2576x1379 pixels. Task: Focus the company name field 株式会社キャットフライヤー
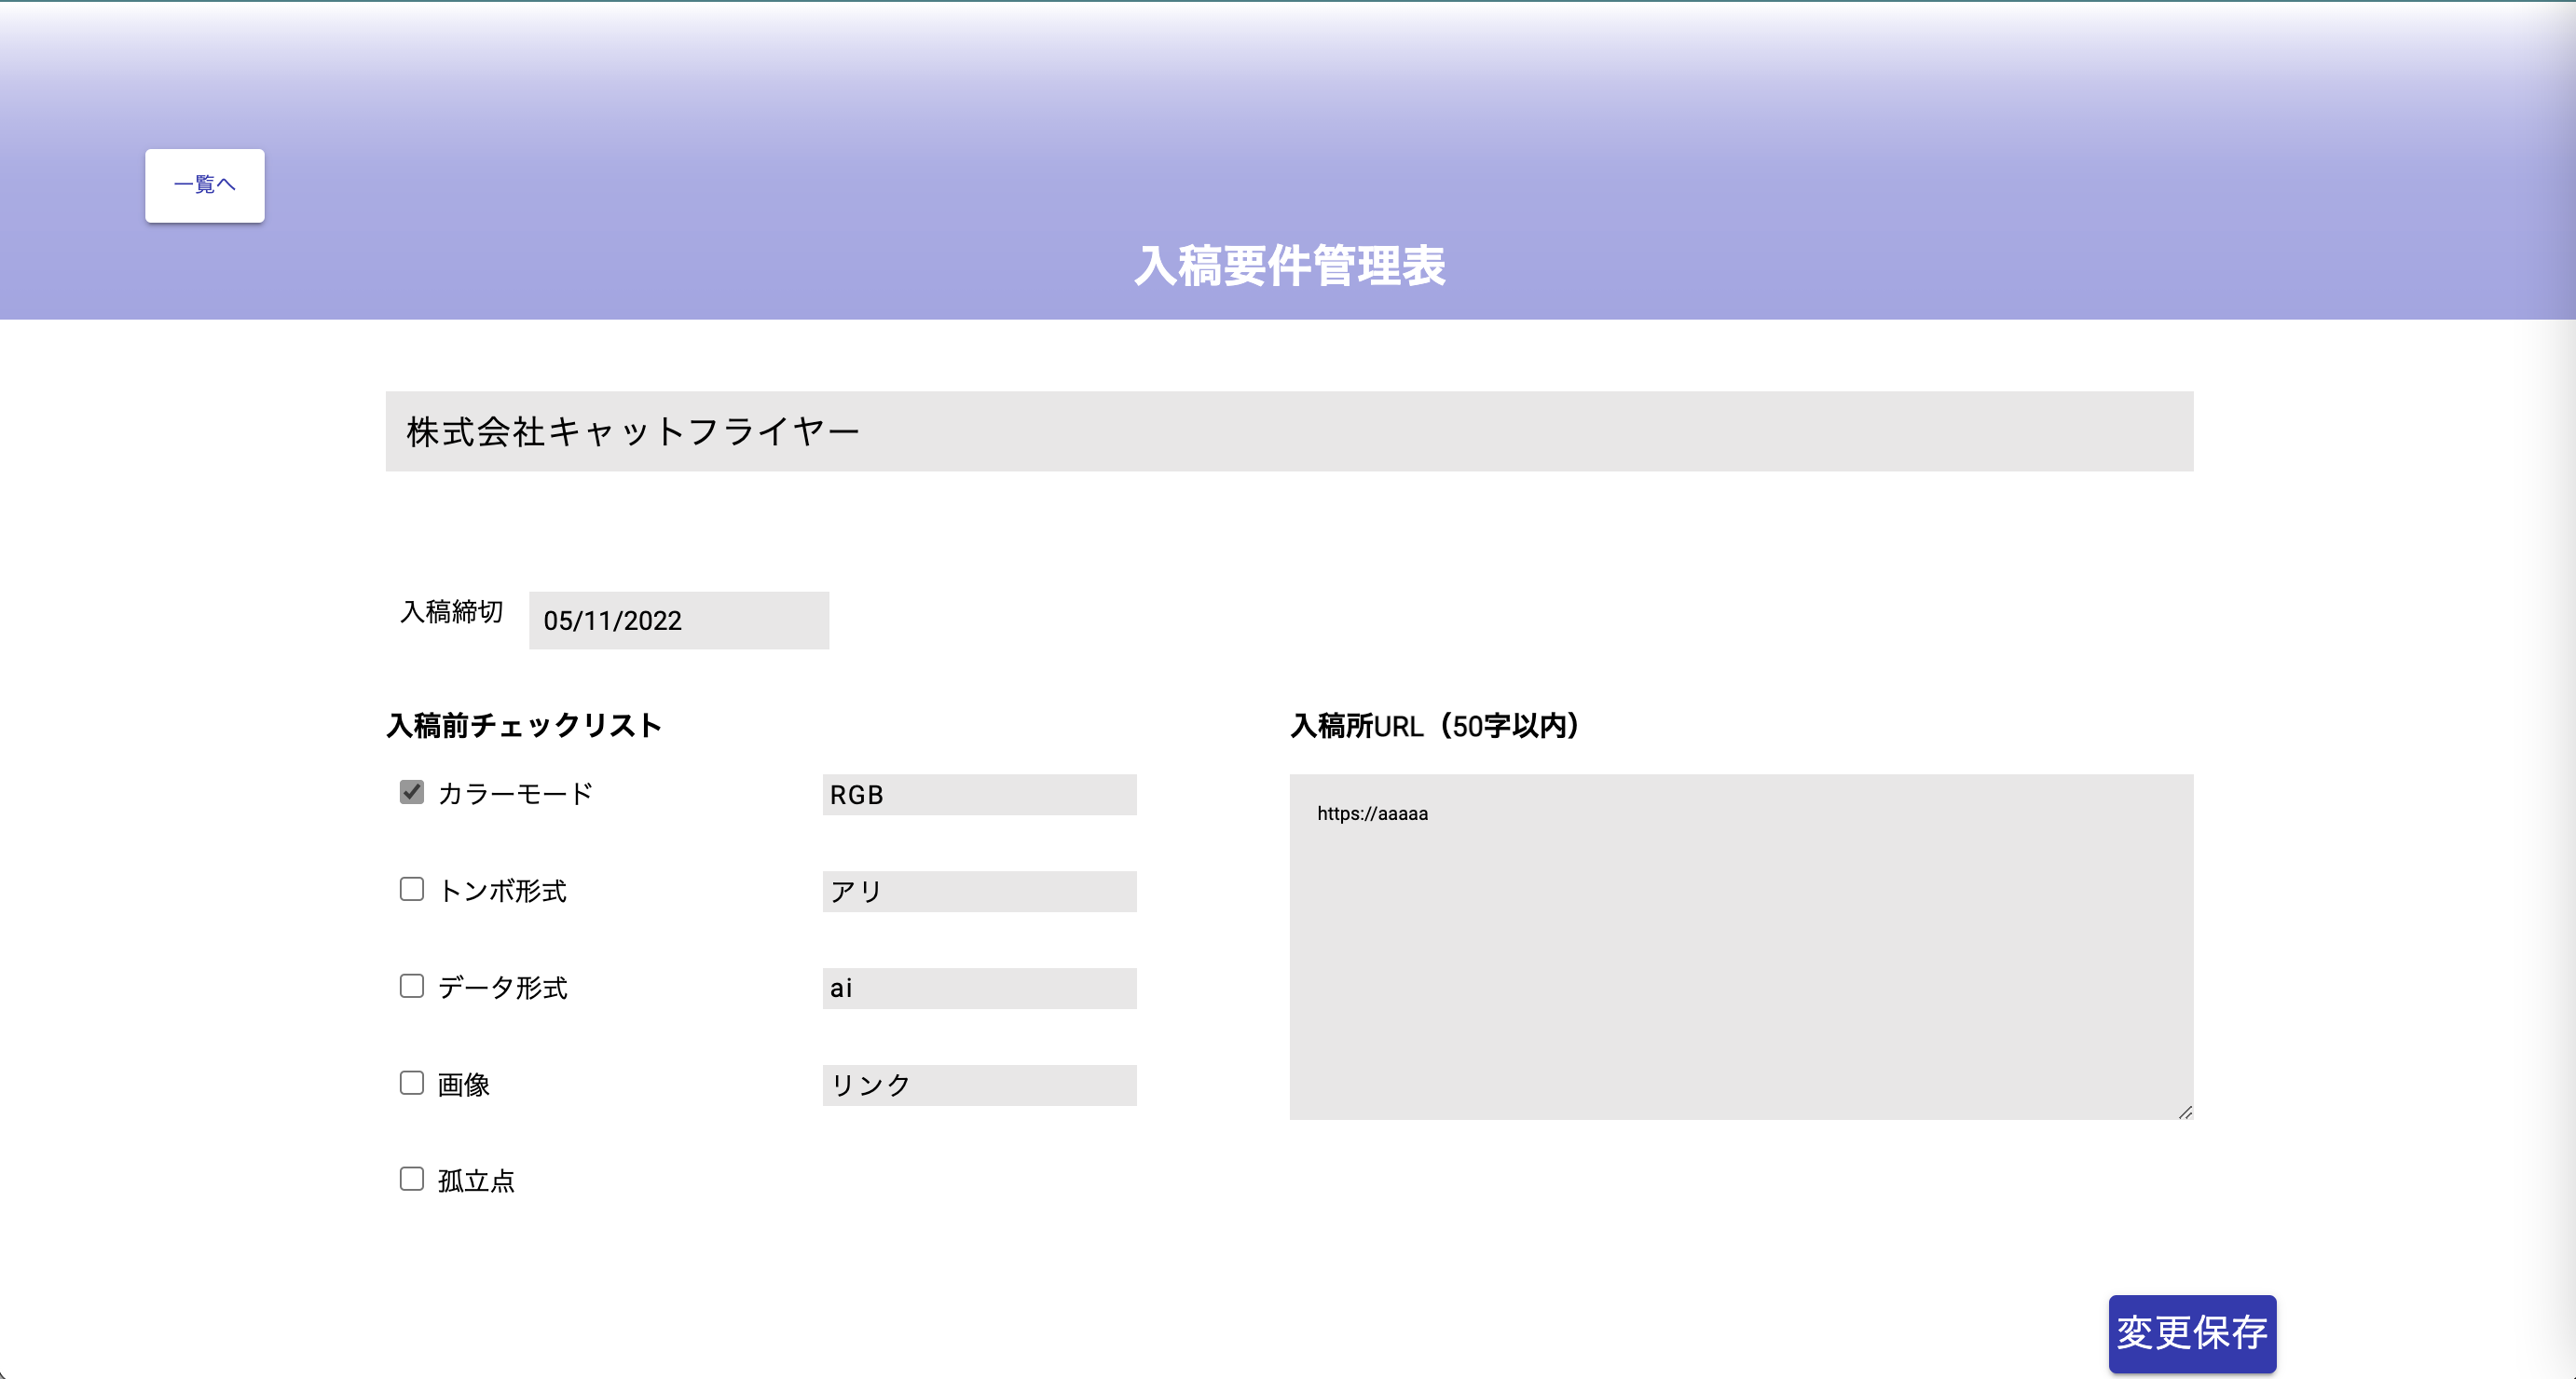click(x=1289, y=431)
